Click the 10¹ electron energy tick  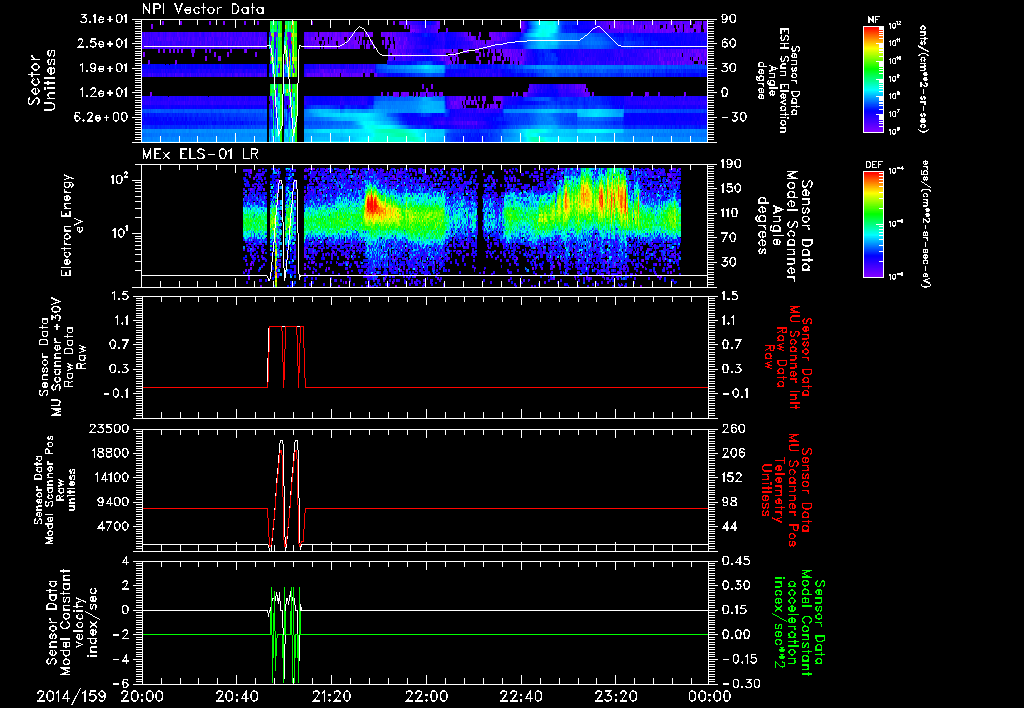pos(120,233)
